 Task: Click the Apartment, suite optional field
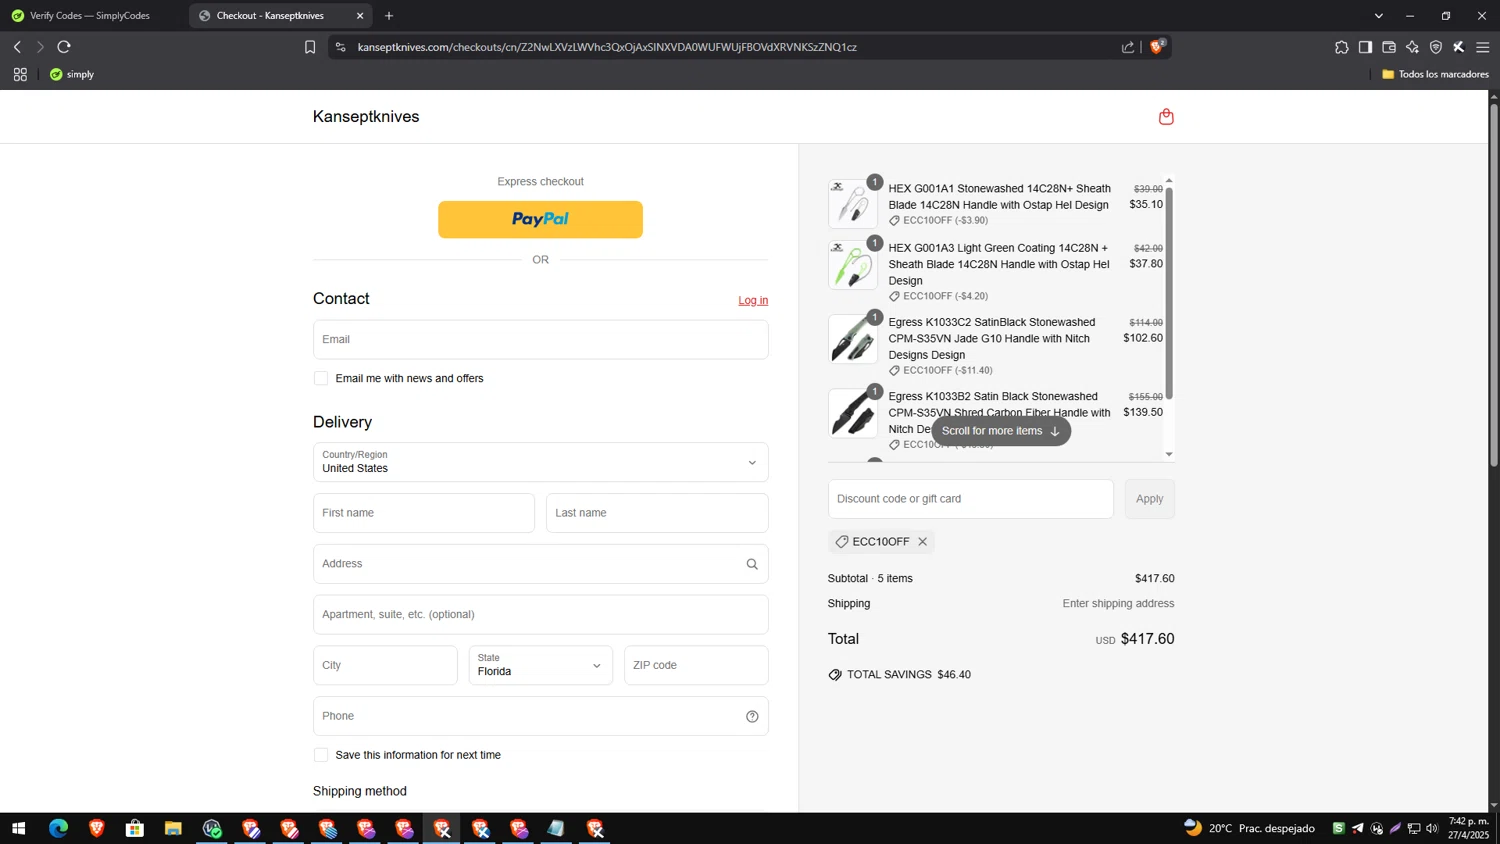(x=540, y=615)
